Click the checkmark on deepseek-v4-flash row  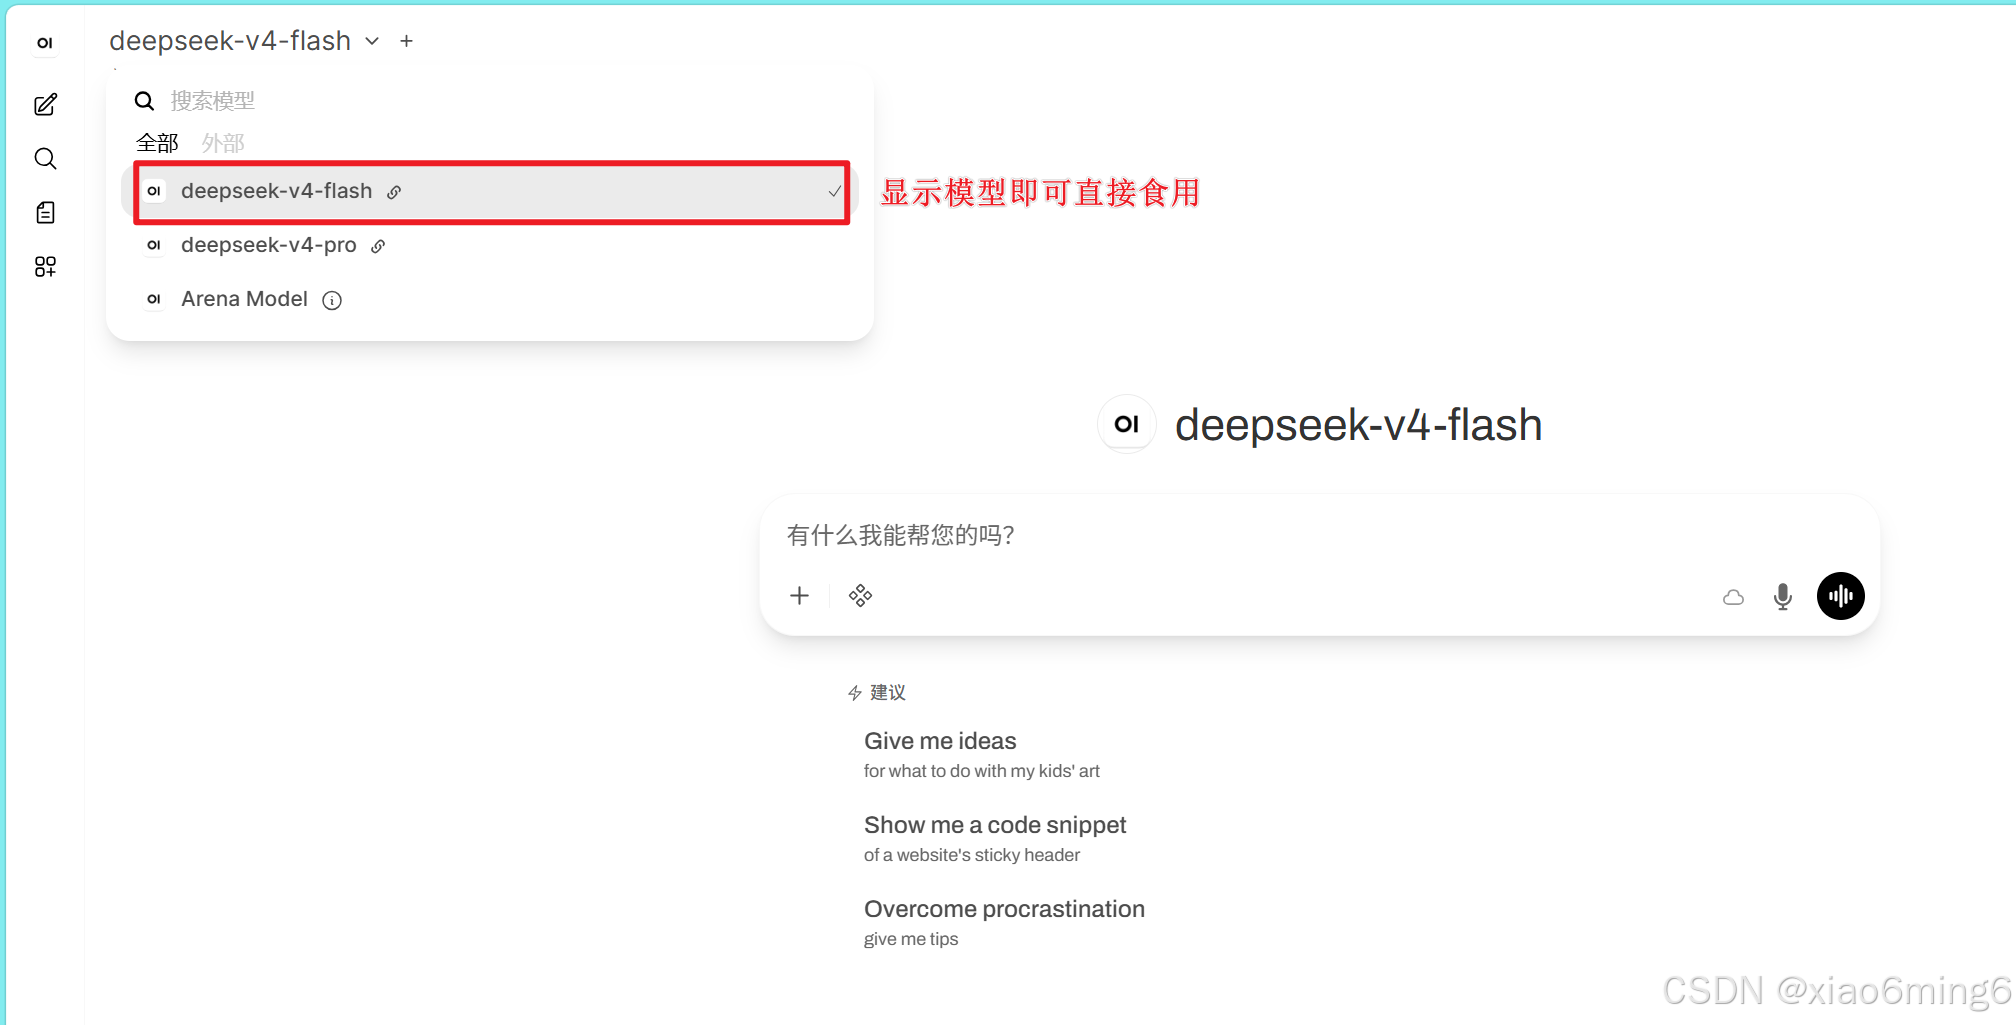click(x=834, y=191)
